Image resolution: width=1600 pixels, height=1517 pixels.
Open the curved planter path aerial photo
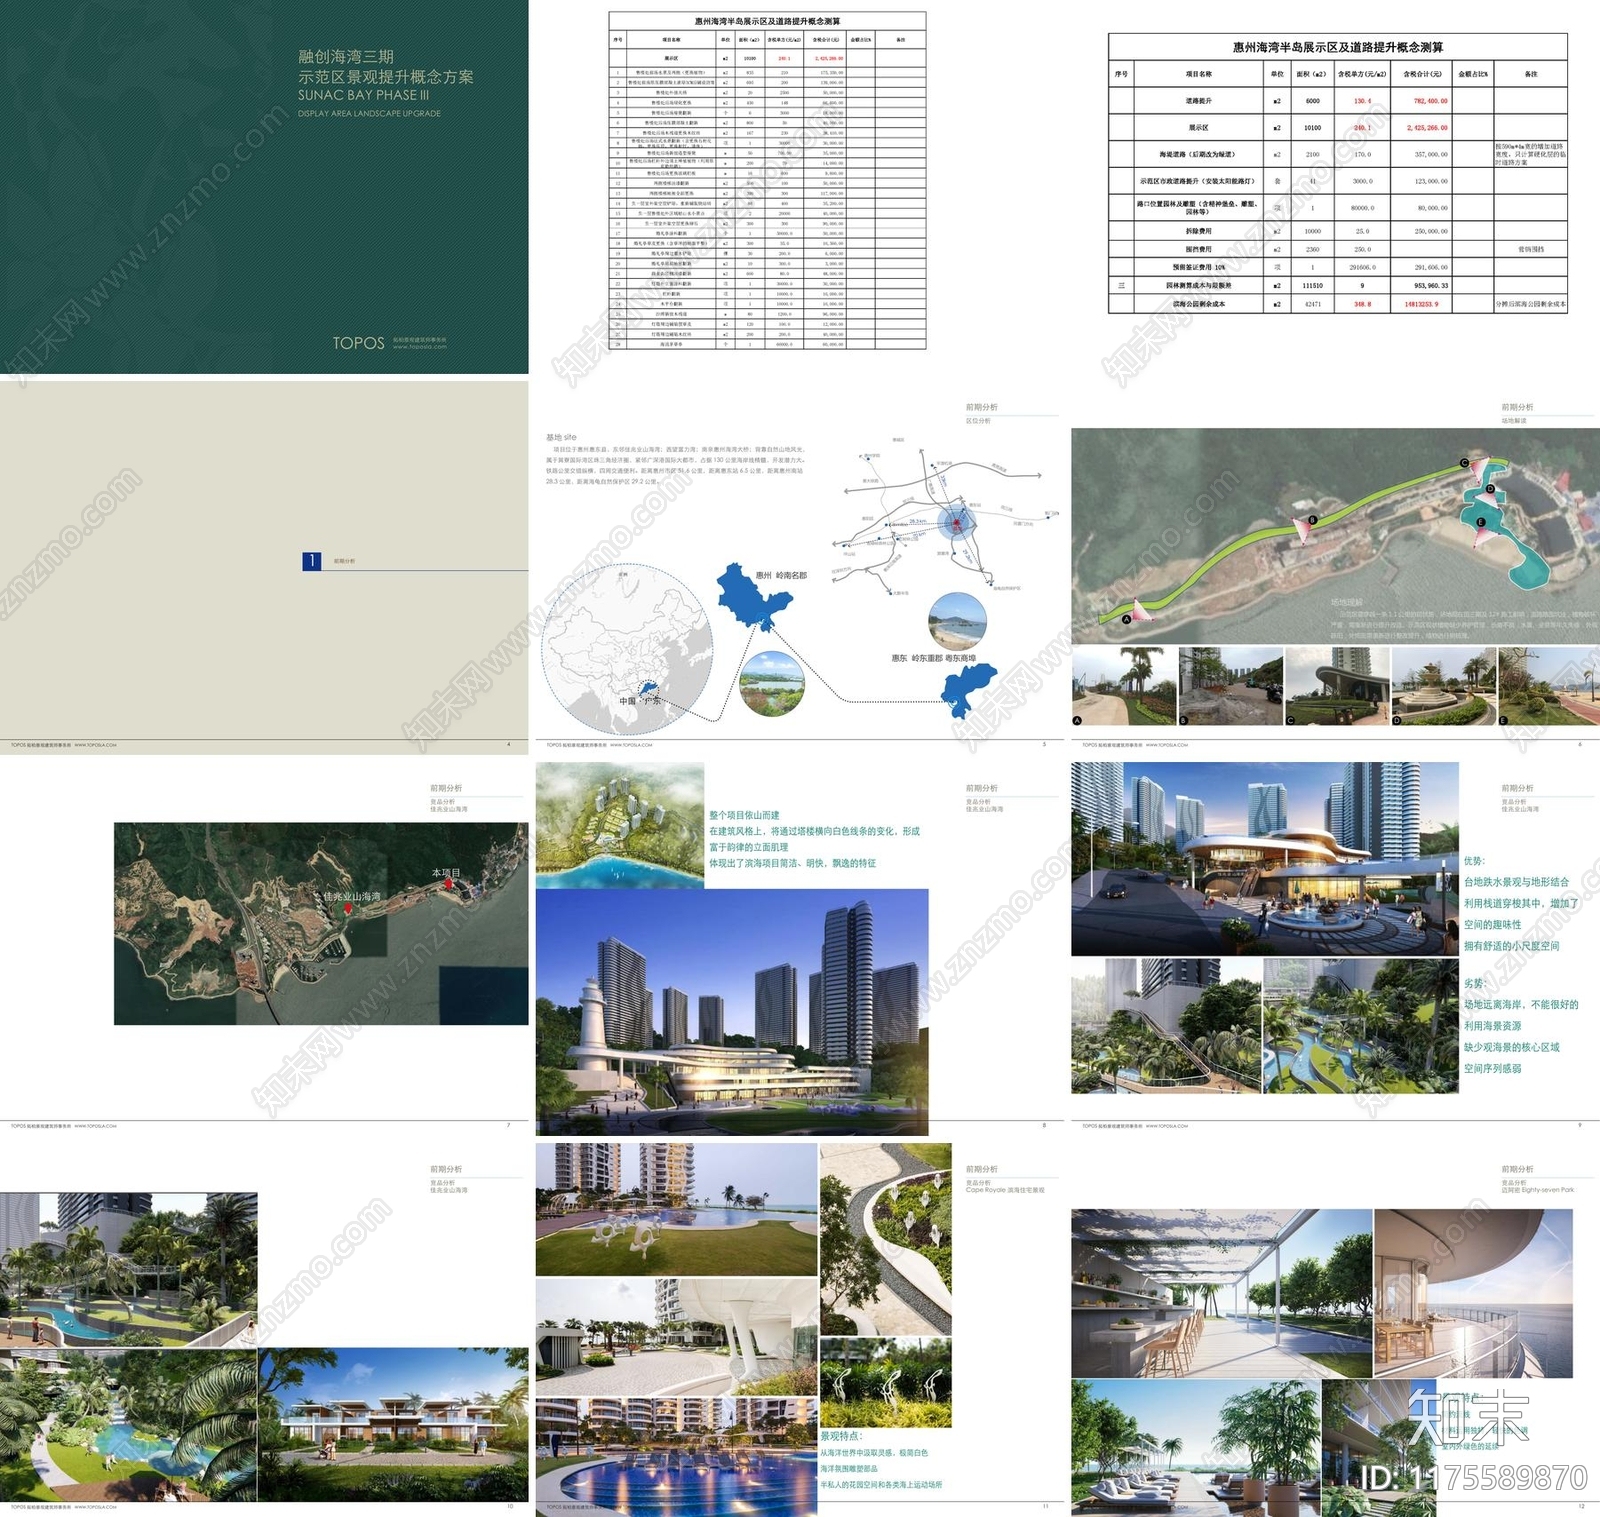(x=886, y=1239)
